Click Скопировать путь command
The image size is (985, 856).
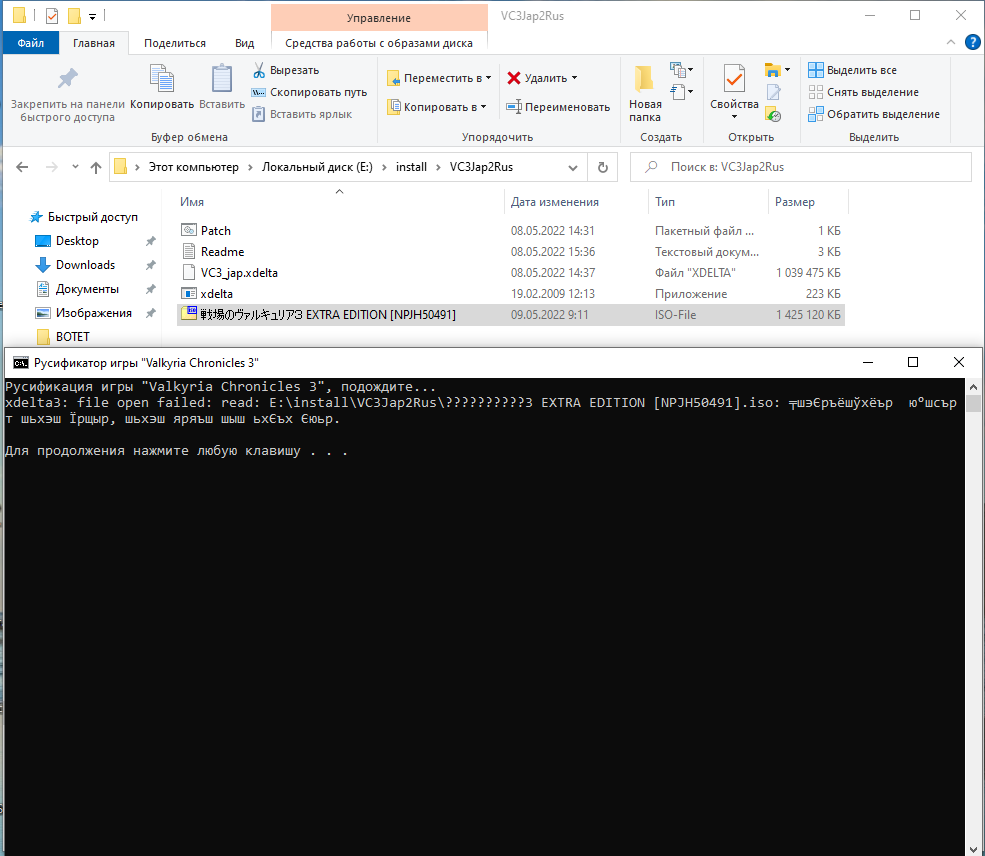click(x=309, y=92)
